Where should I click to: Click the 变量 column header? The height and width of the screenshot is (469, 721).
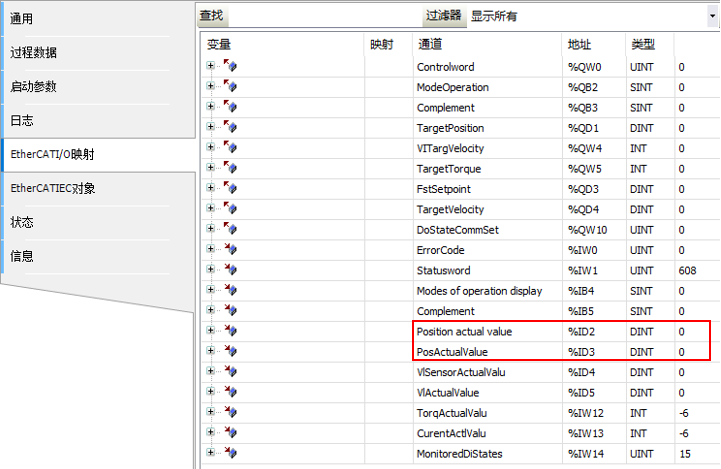coord(283,45)
